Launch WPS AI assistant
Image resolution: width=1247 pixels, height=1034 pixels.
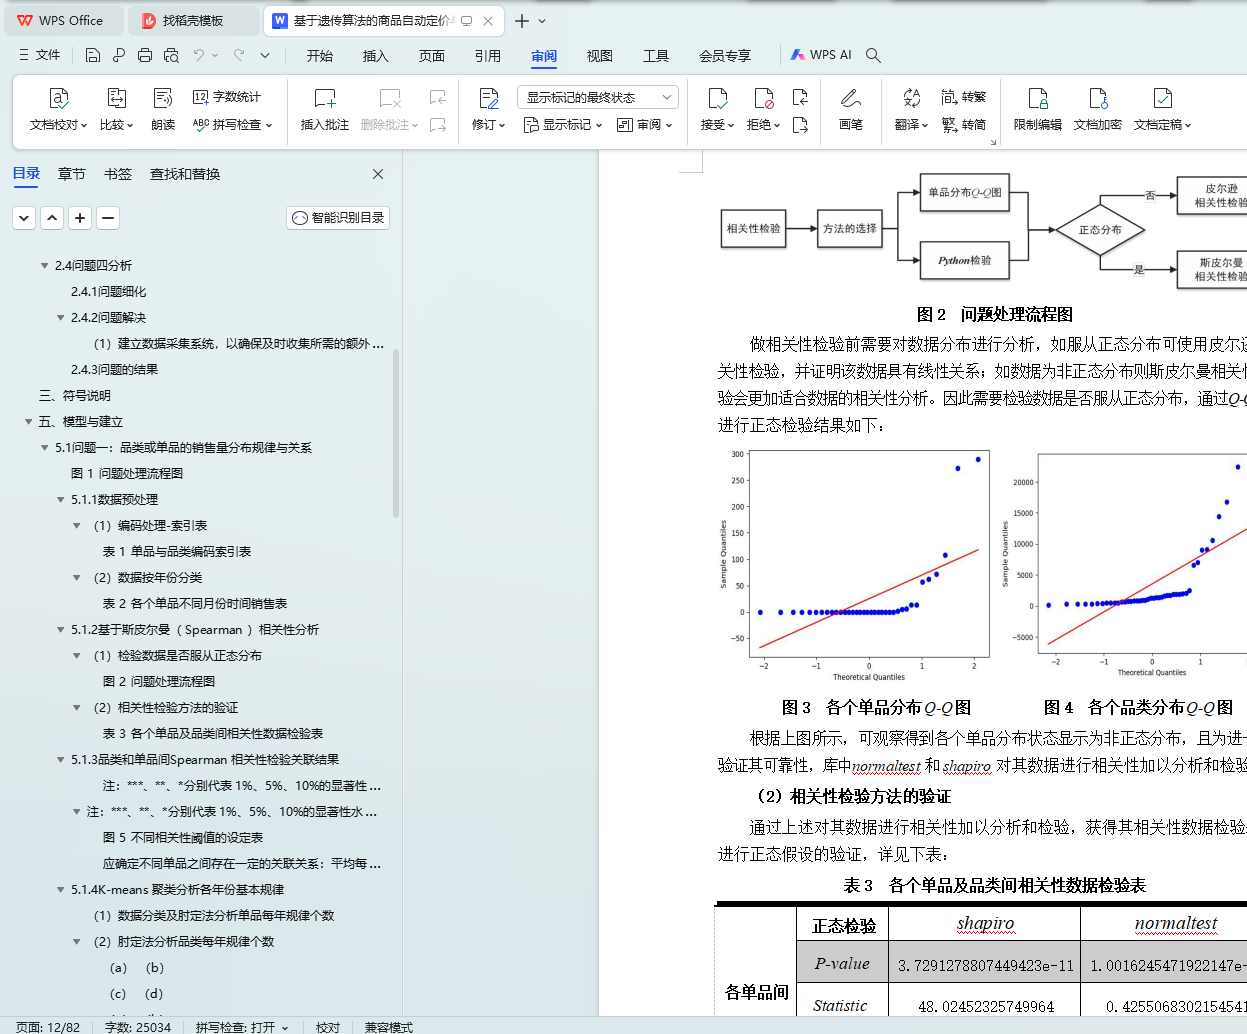click(821, 55)
